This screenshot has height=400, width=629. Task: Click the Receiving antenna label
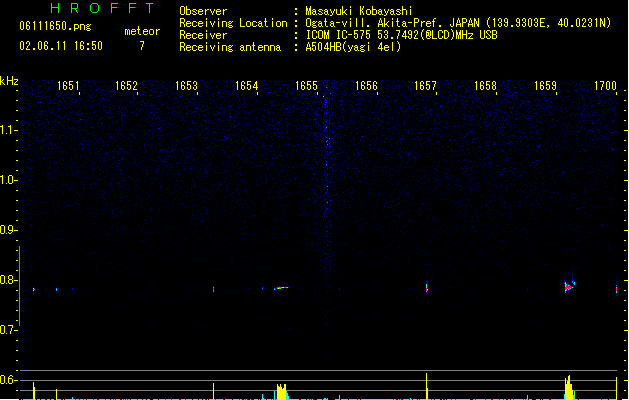(x=230, y=47)
